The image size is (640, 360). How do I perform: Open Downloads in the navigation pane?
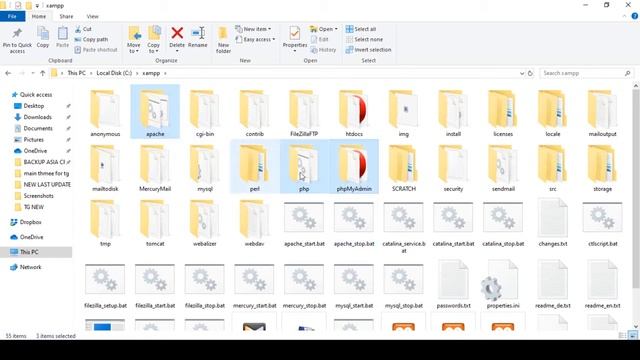pos(38,117)
